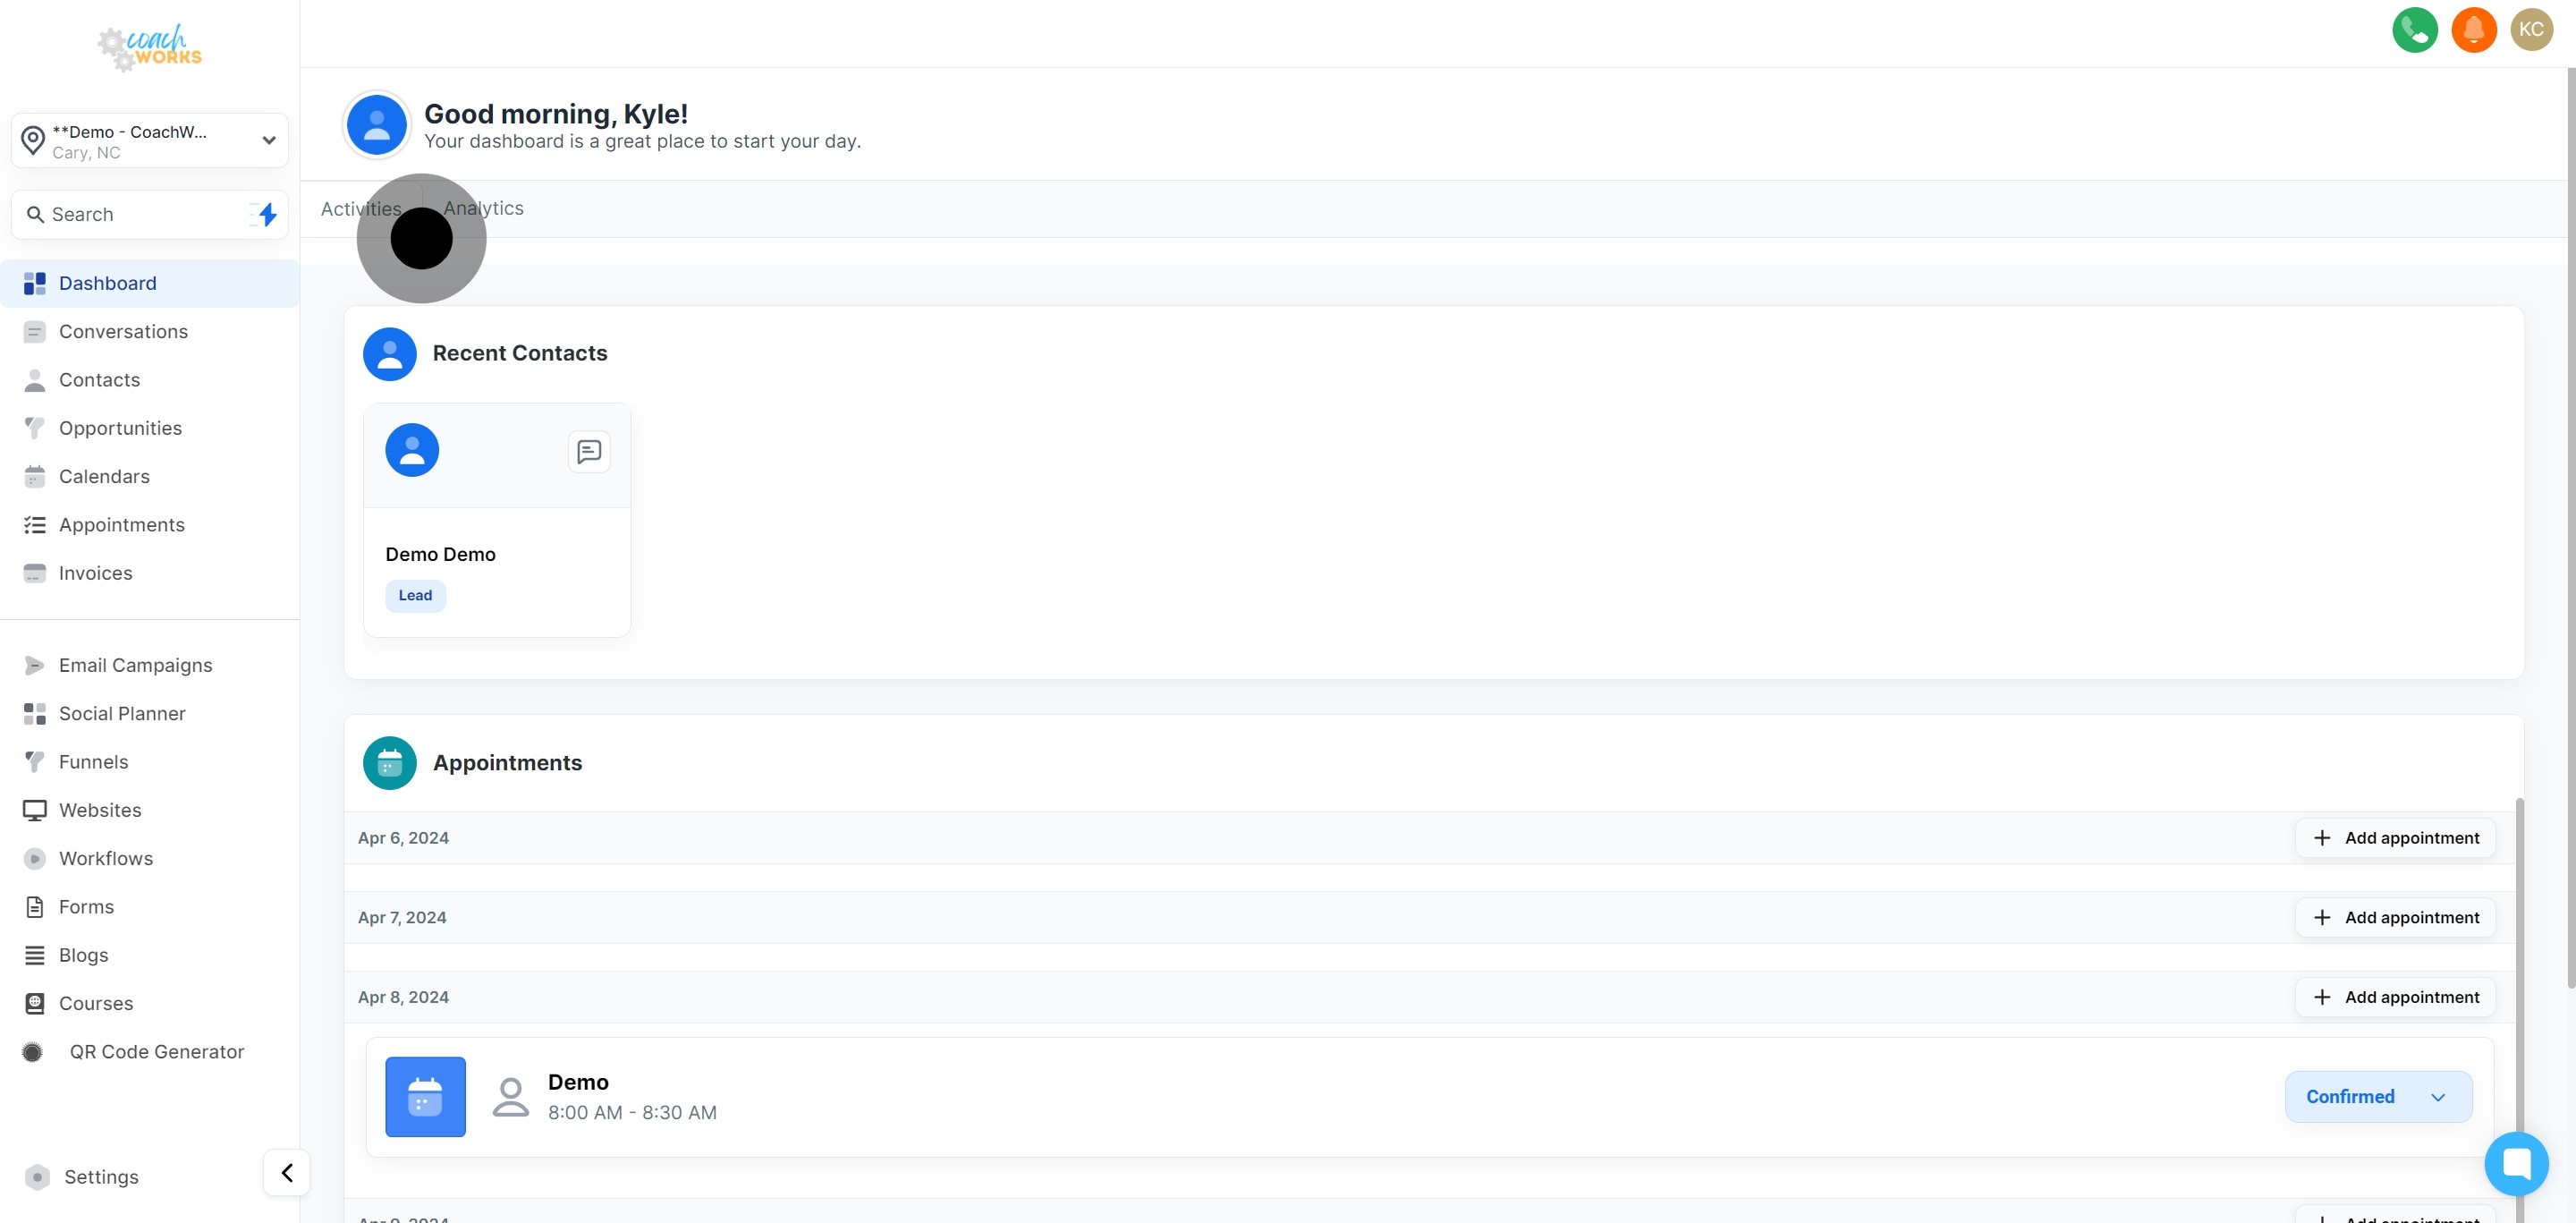Image resolution: width=2576 pixels, height=1223 pixels.
Task: Open Settings in the sidebar
Action: pos(101,1177)
